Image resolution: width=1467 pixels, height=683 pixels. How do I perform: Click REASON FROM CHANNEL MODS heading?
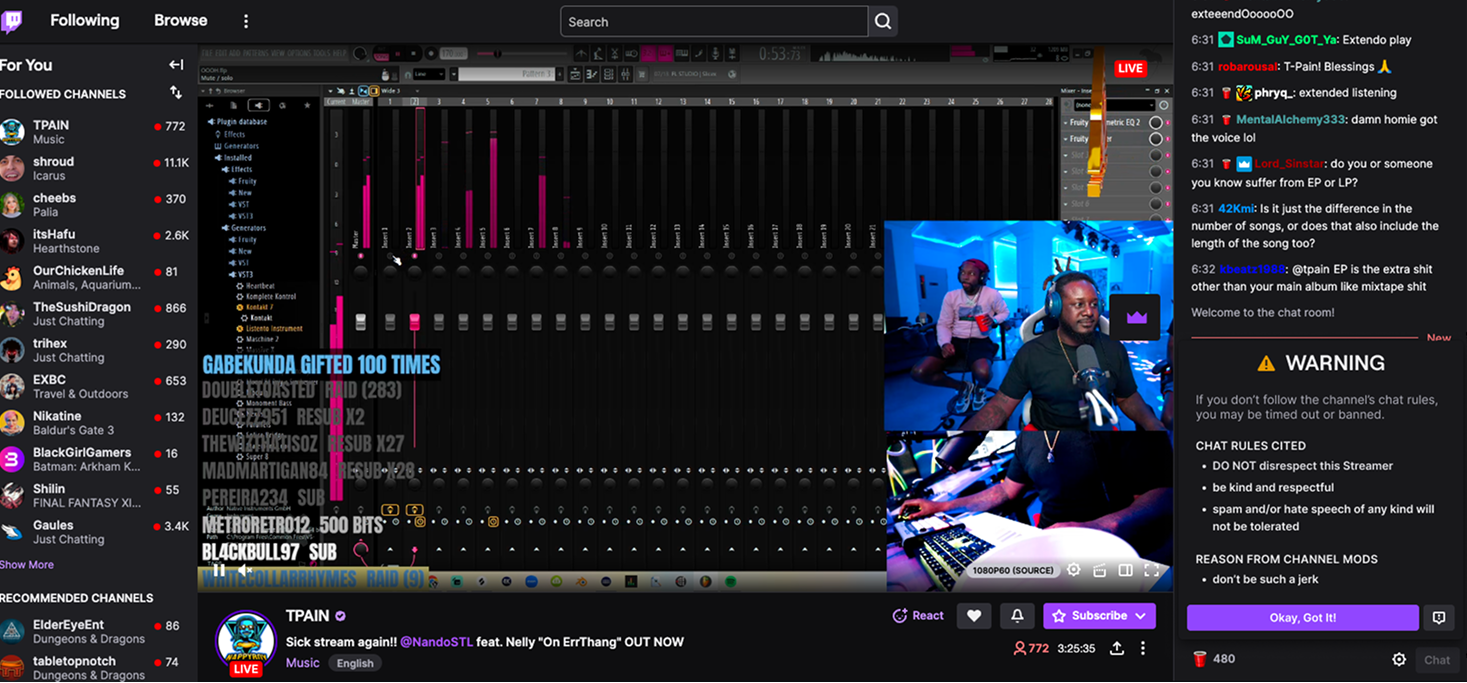pyautogui.click(x=1286, y=559)
